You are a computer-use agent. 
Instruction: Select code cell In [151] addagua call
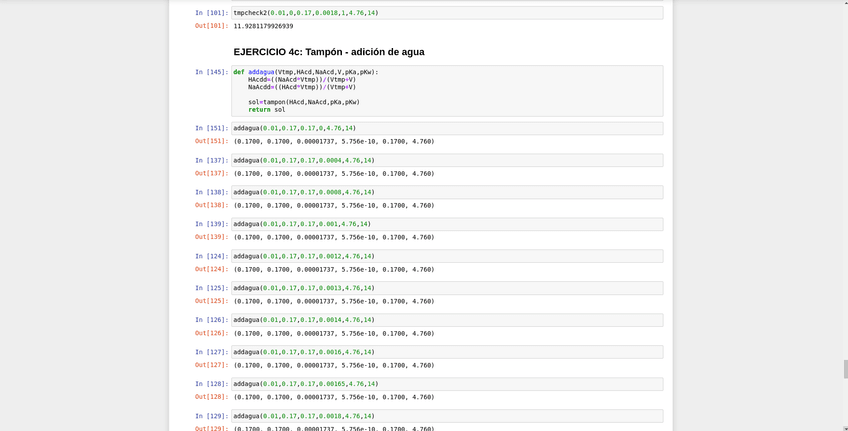click(x=446, y=128)
